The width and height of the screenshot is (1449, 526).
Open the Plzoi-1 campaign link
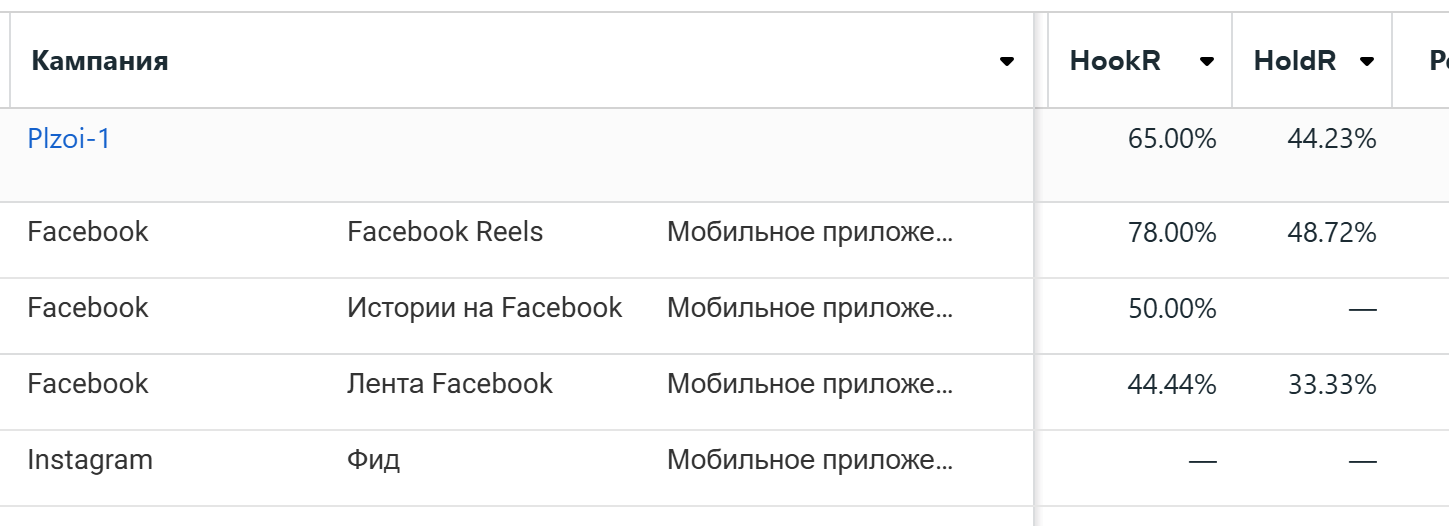click(69, 138)
